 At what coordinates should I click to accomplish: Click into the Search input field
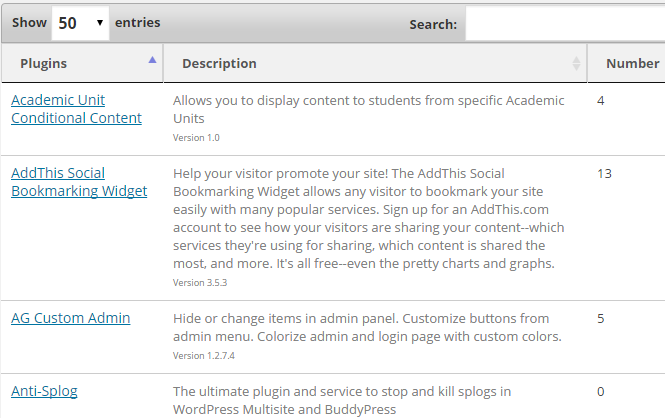point(565,24)
